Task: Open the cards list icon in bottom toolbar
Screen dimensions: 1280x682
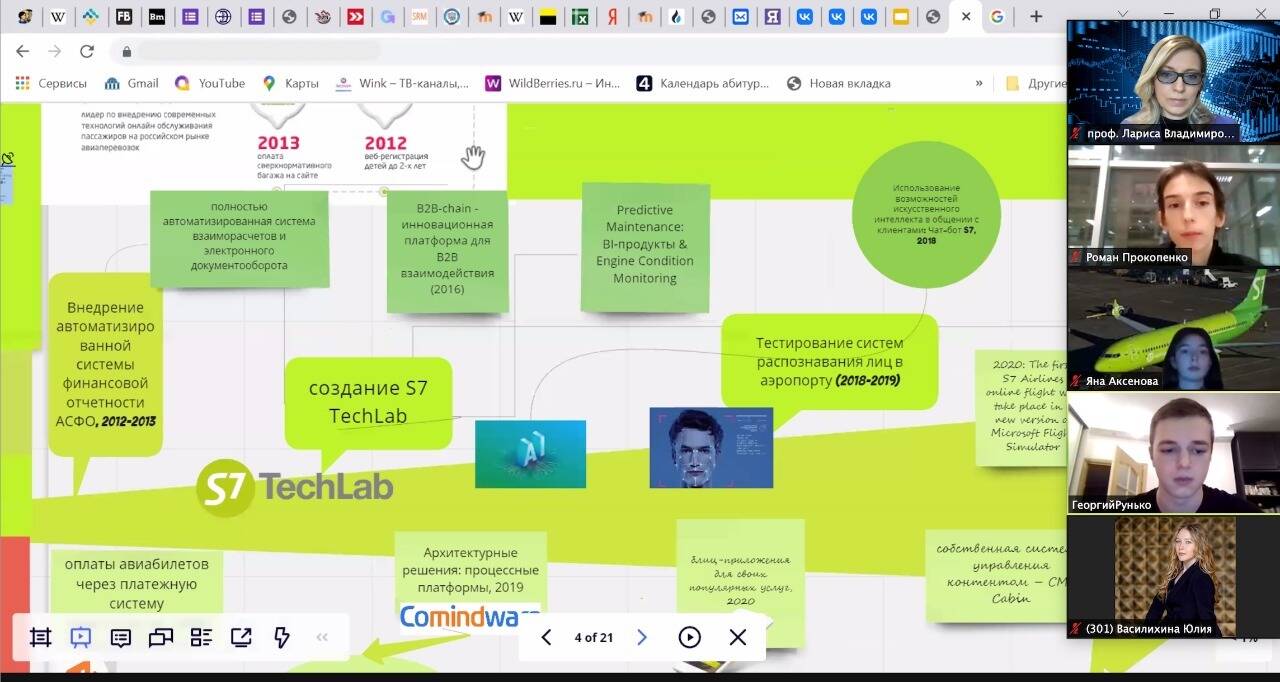Action: [201, 637]
